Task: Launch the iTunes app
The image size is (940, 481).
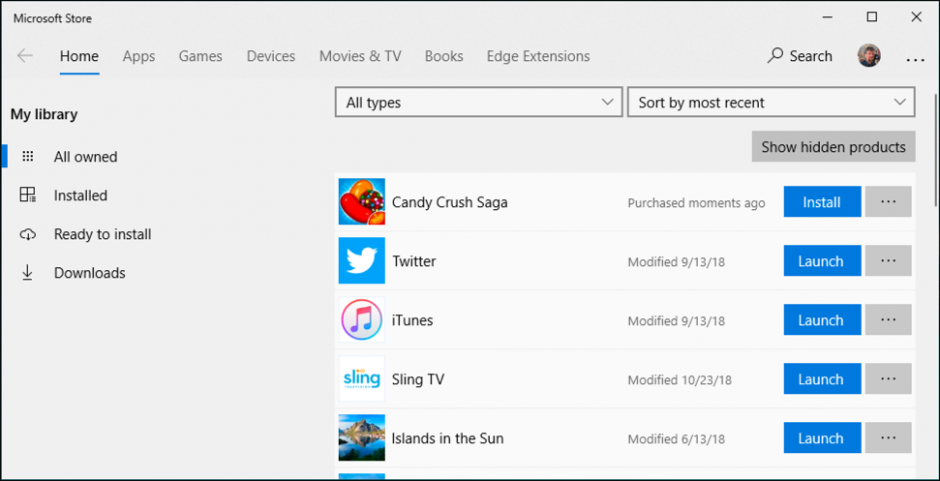Action: pyautogui.click(x=821, y=320)
